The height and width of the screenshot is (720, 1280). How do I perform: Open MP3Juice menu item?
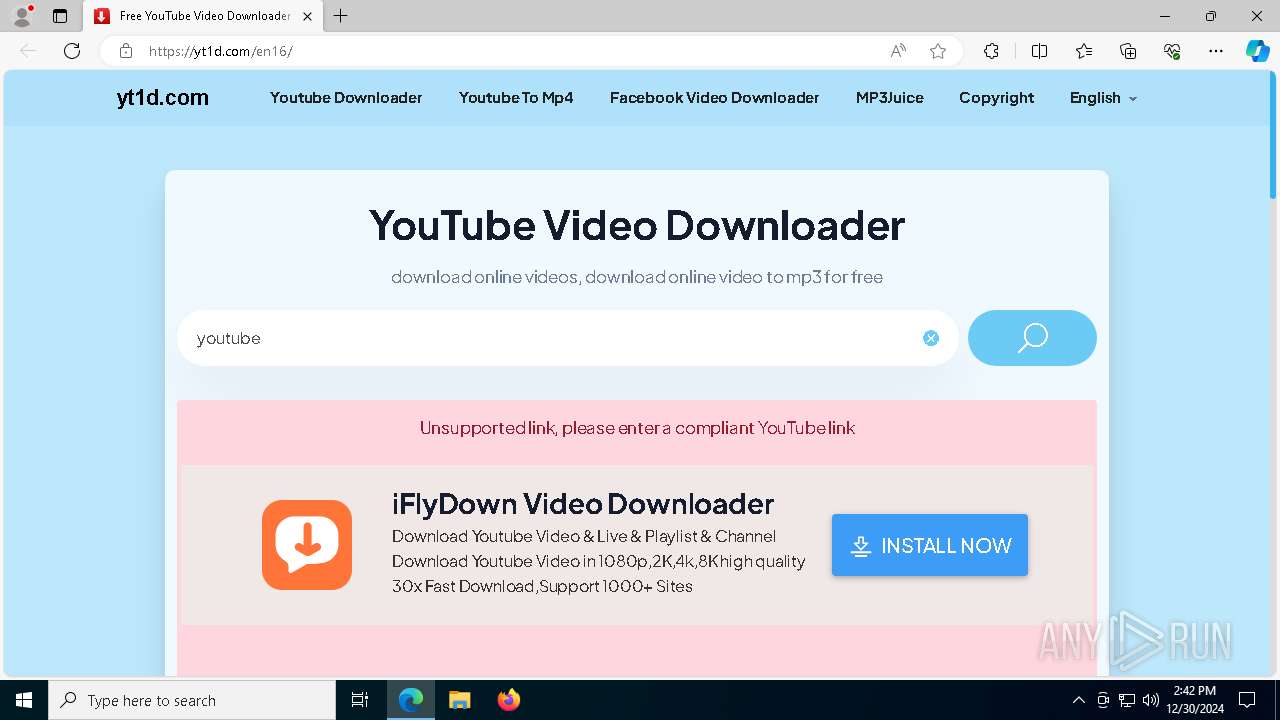(890, 97)
